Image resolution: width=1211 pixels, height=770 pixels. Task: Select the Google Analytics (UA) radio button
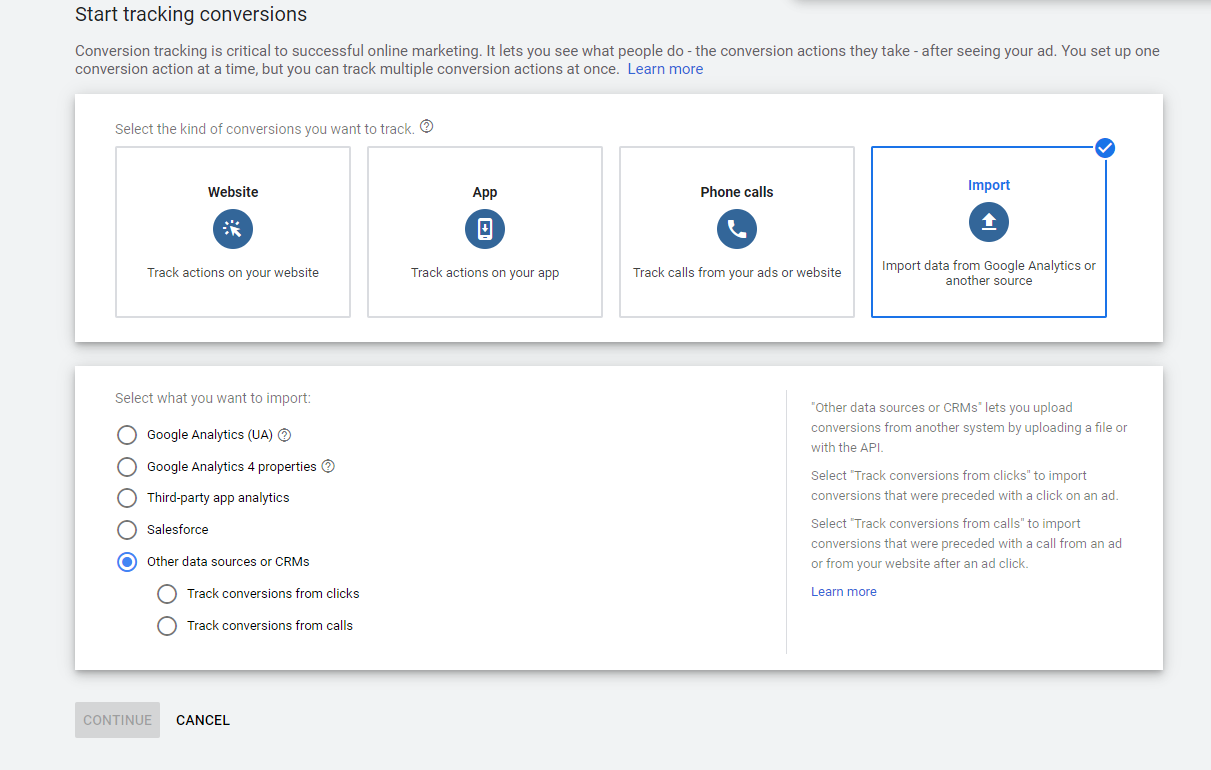tap(127, 434)
